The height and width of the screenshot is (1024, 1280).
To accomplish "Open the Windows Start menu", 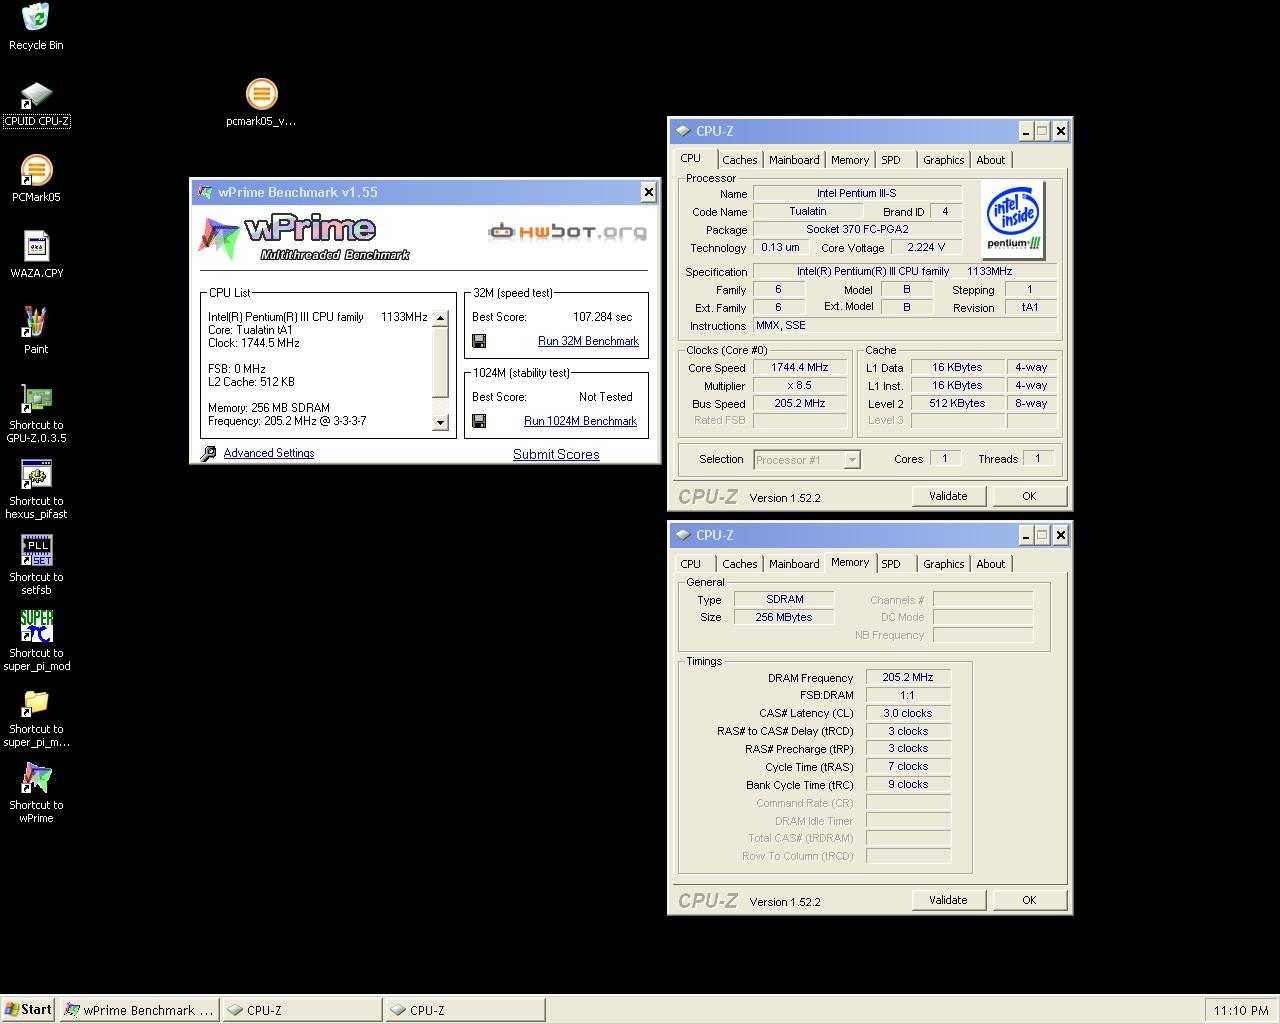I will (29, 1010).
